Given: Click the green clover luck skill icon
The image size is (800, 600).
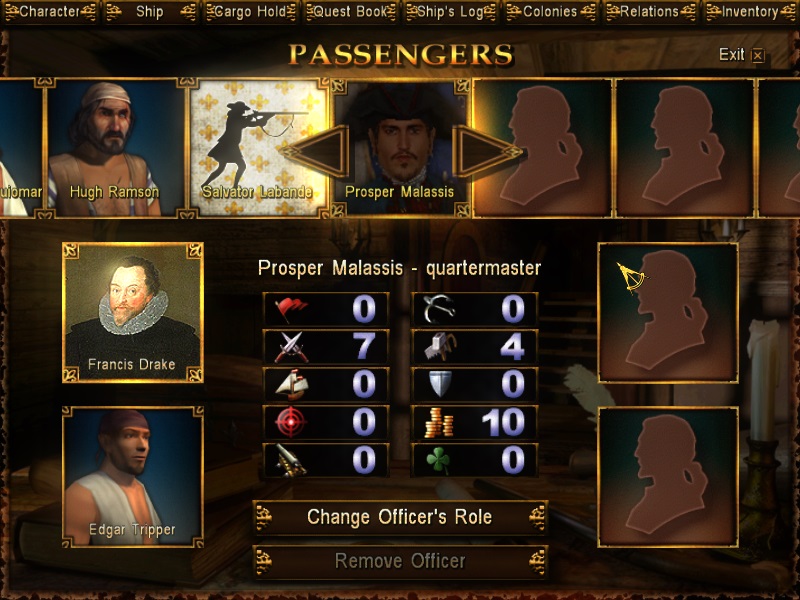Looking at the screenshot, I should [438, 460].
